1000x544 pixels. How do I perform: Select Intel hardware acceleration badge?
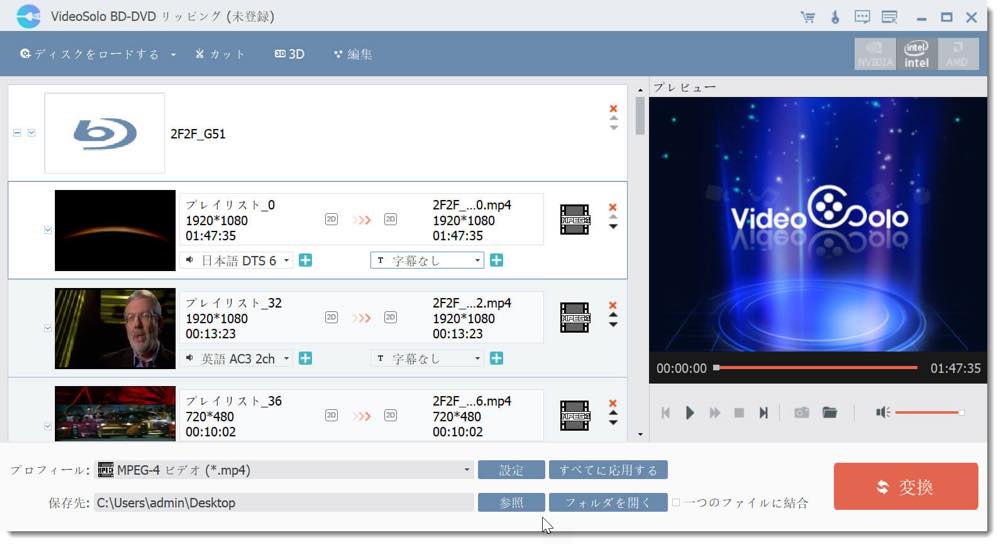tap(916, 54)
